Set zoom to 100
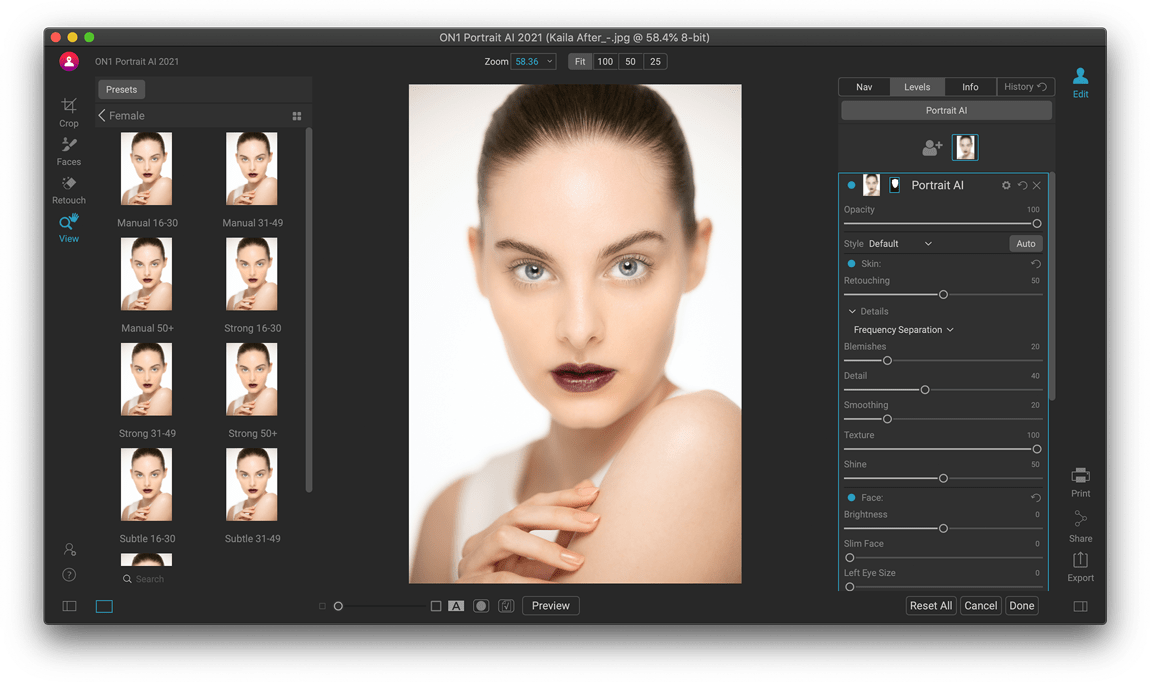 (x=605, y=62)
